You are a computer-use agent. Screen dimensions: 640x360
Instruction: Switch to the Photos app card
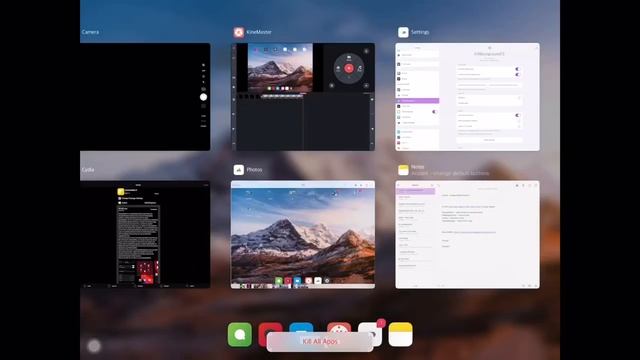point(303,235)
